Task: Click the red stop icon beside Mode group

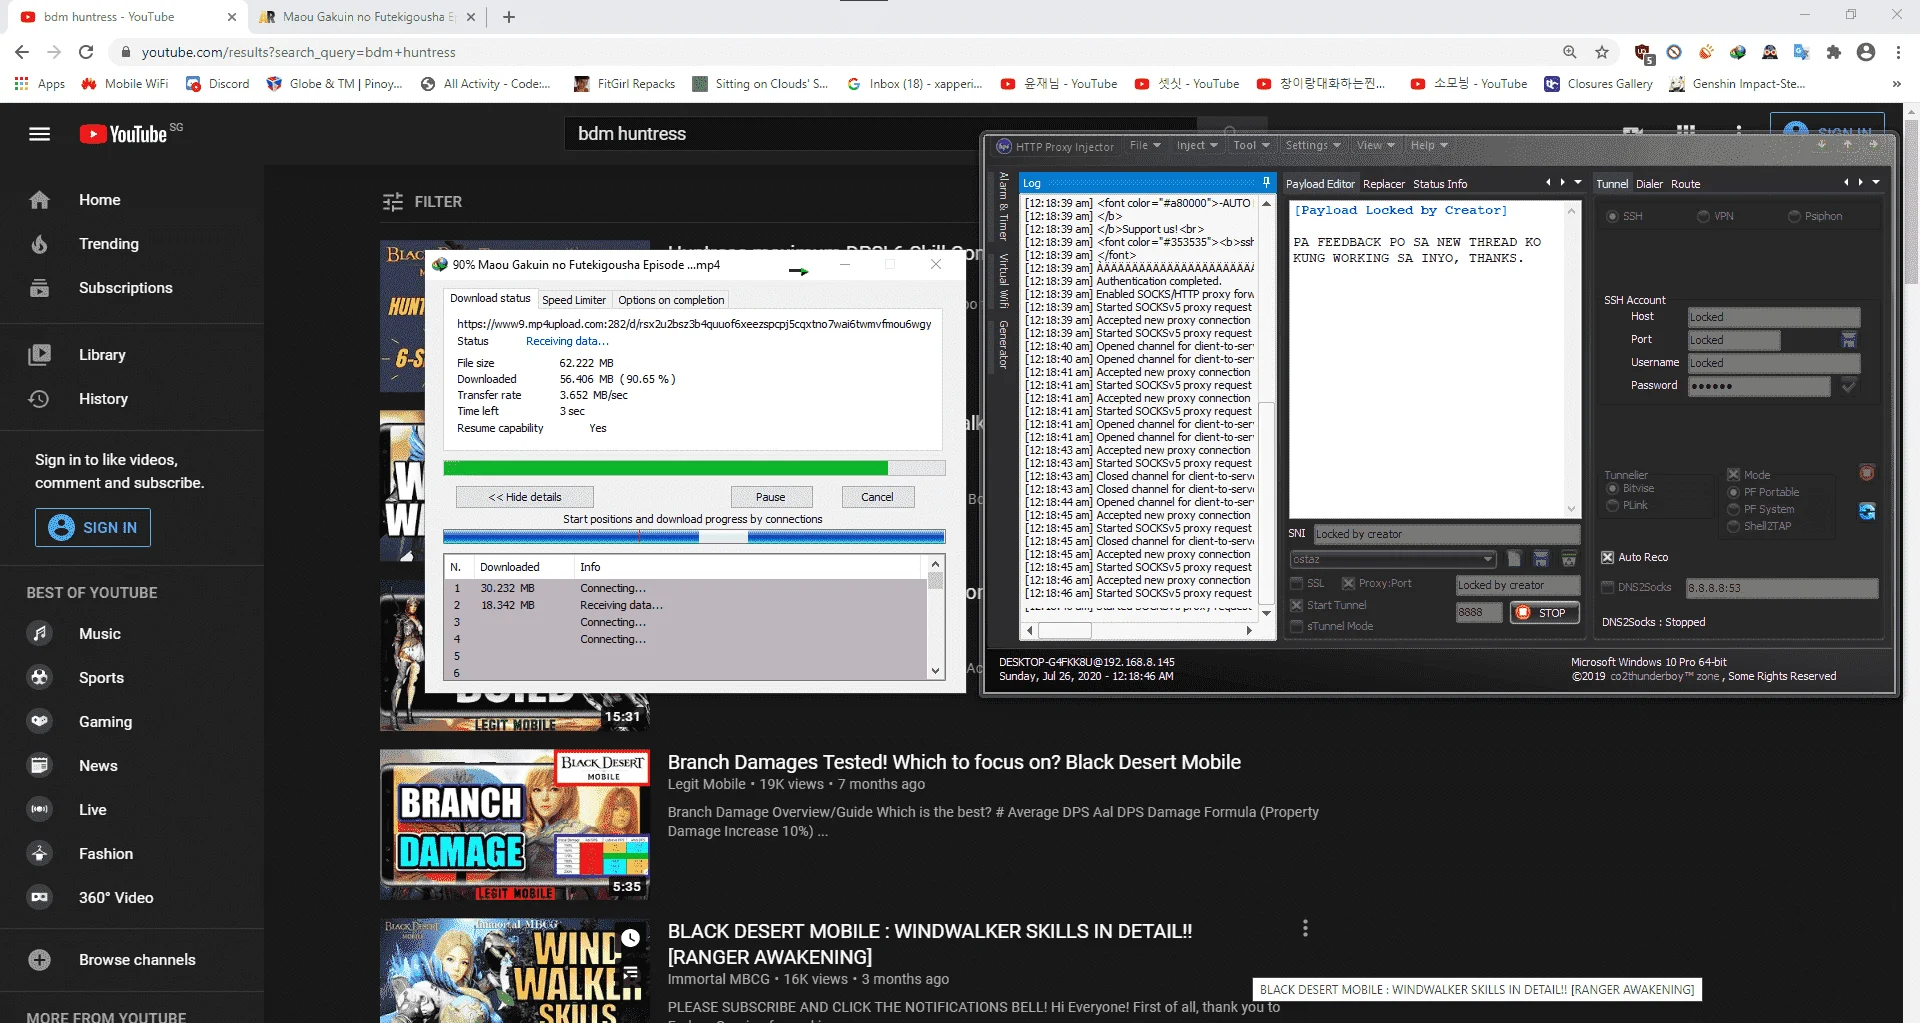Action: 1866,473
